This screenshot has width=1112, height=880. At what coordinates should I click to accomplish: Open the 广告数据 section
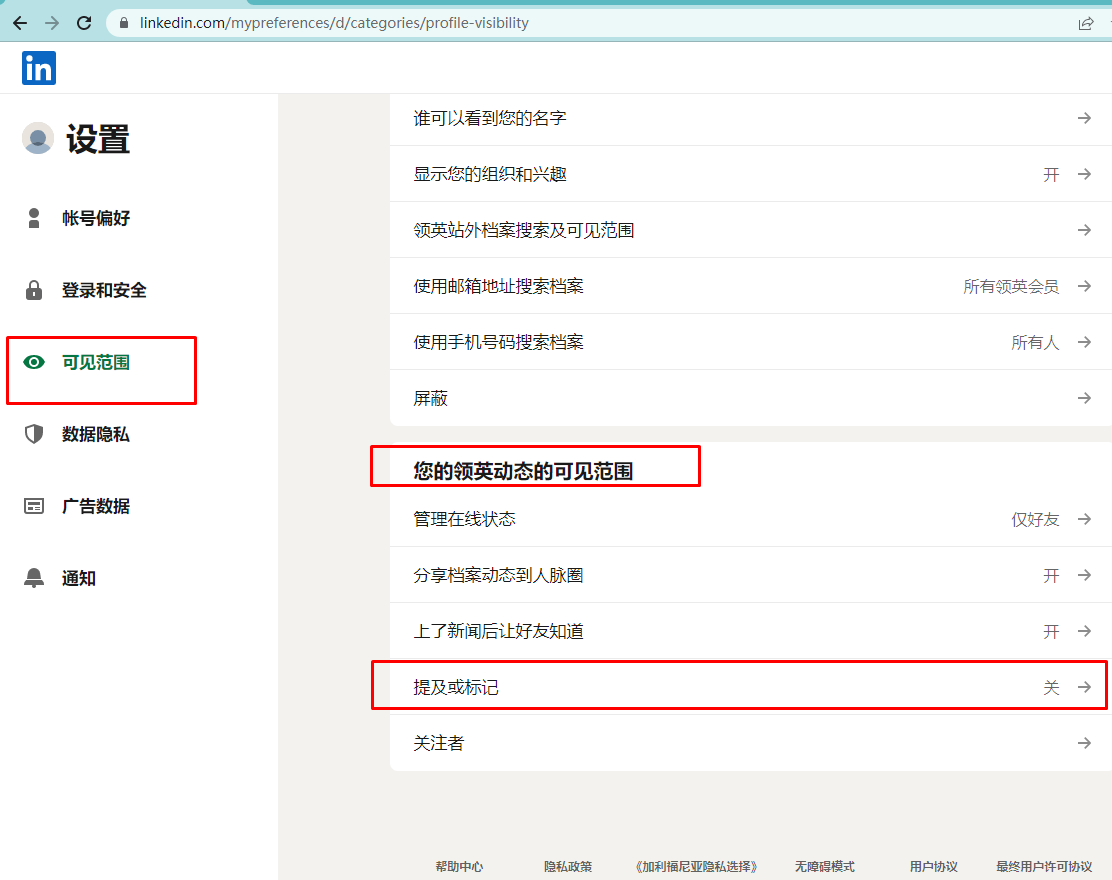tap(97, 506)
